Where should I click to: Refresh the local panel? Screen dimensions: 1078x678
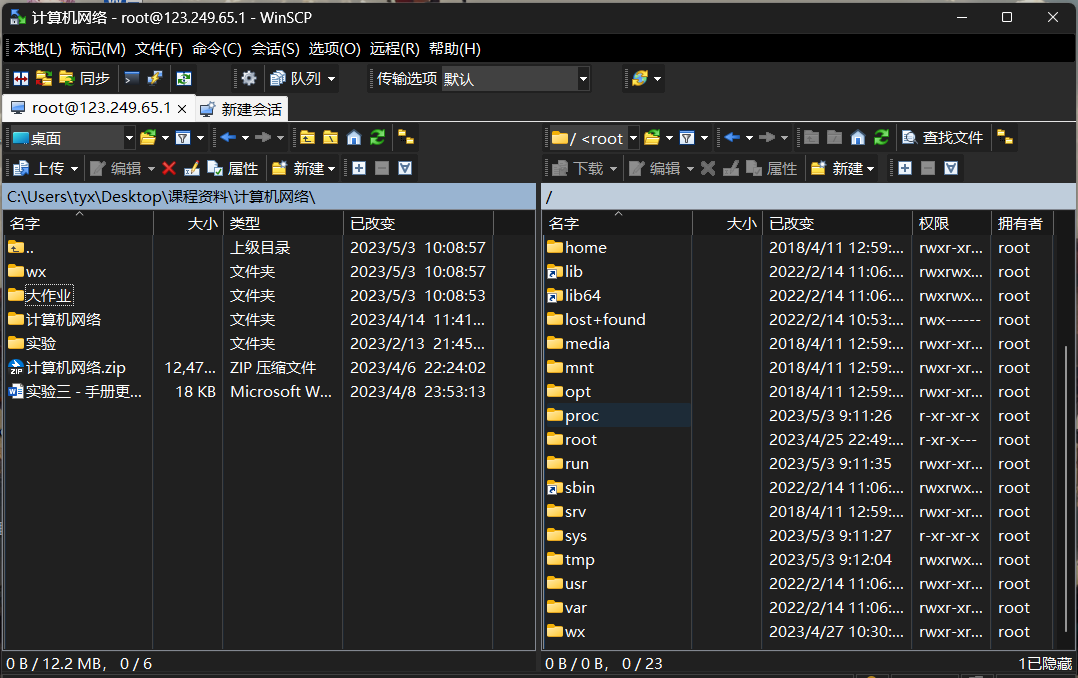point(377,138)
